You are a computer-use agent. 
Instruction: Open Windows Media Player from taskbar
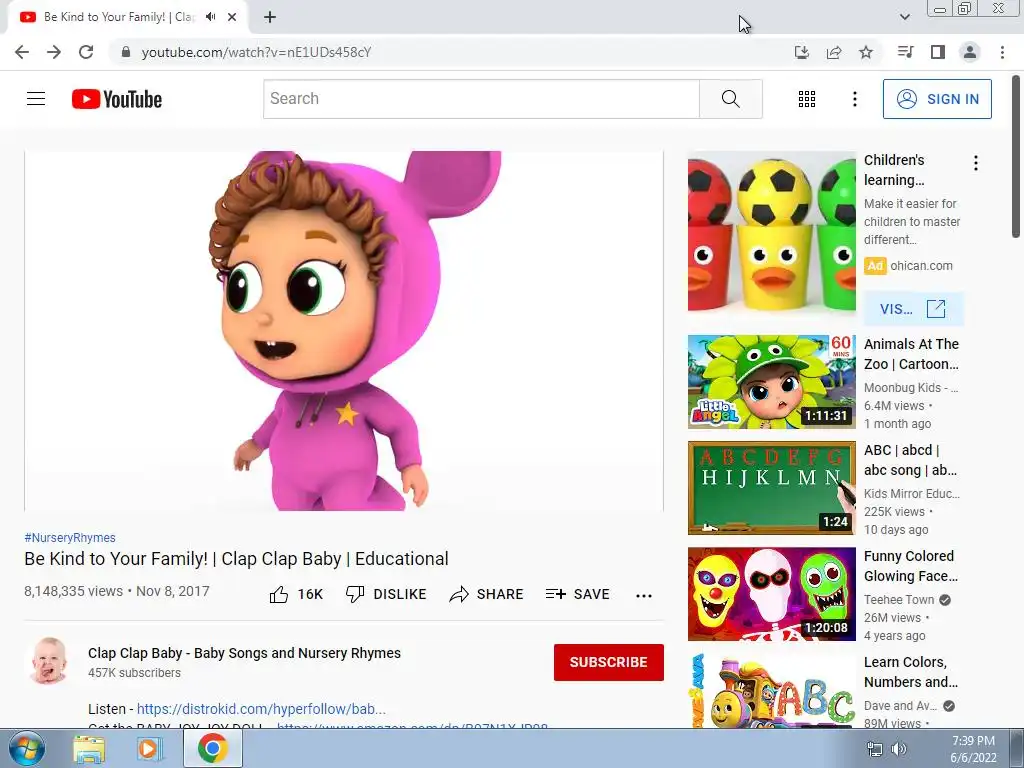click(x=150, y=748)
